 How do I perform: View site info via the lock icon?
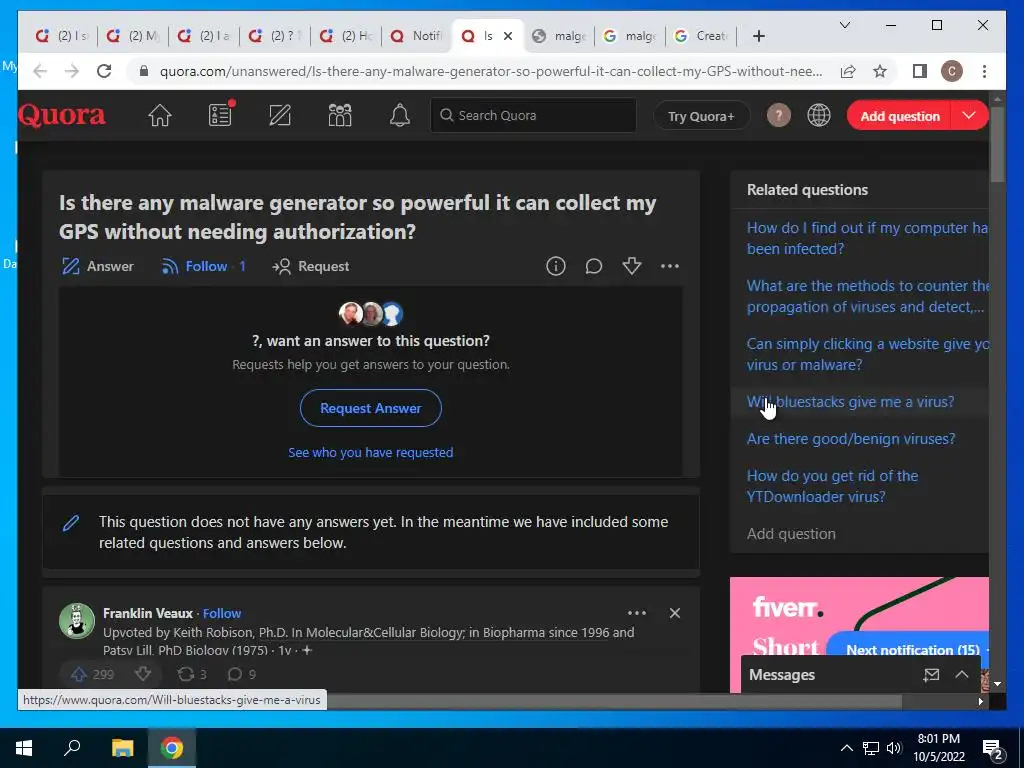click(144, 71)
